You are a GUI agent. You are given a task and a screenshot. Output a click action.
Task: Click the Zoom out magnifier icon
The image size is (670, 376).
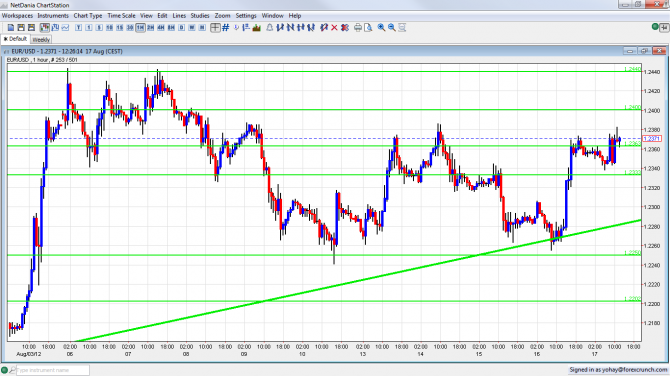[x=391, y=27]
